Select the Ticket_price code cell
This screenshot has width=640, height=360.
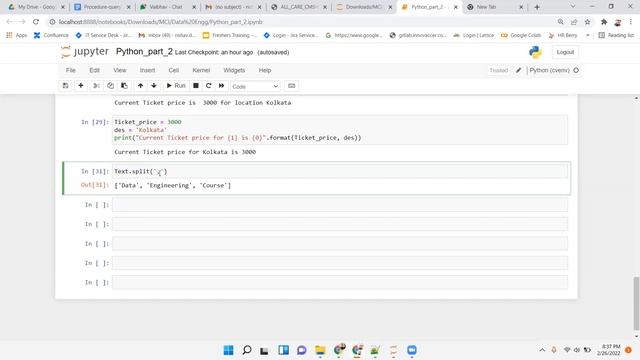coord(340,130)
